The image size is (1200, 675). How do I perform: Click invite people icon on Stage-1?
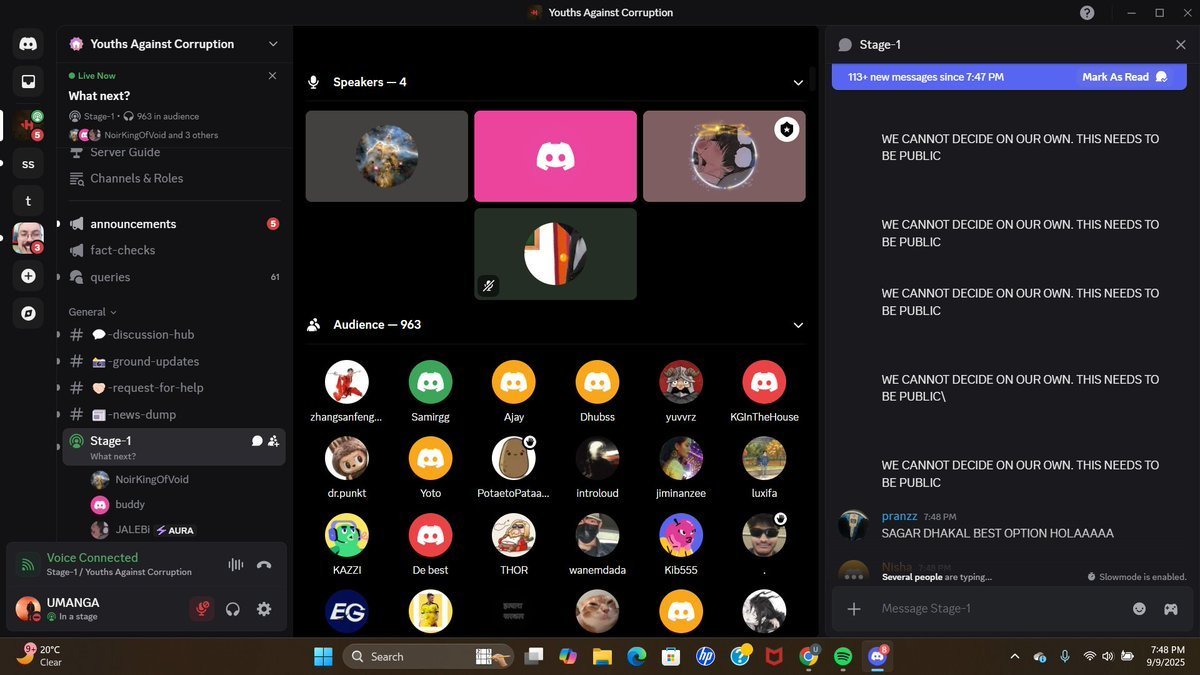point(273,441)
